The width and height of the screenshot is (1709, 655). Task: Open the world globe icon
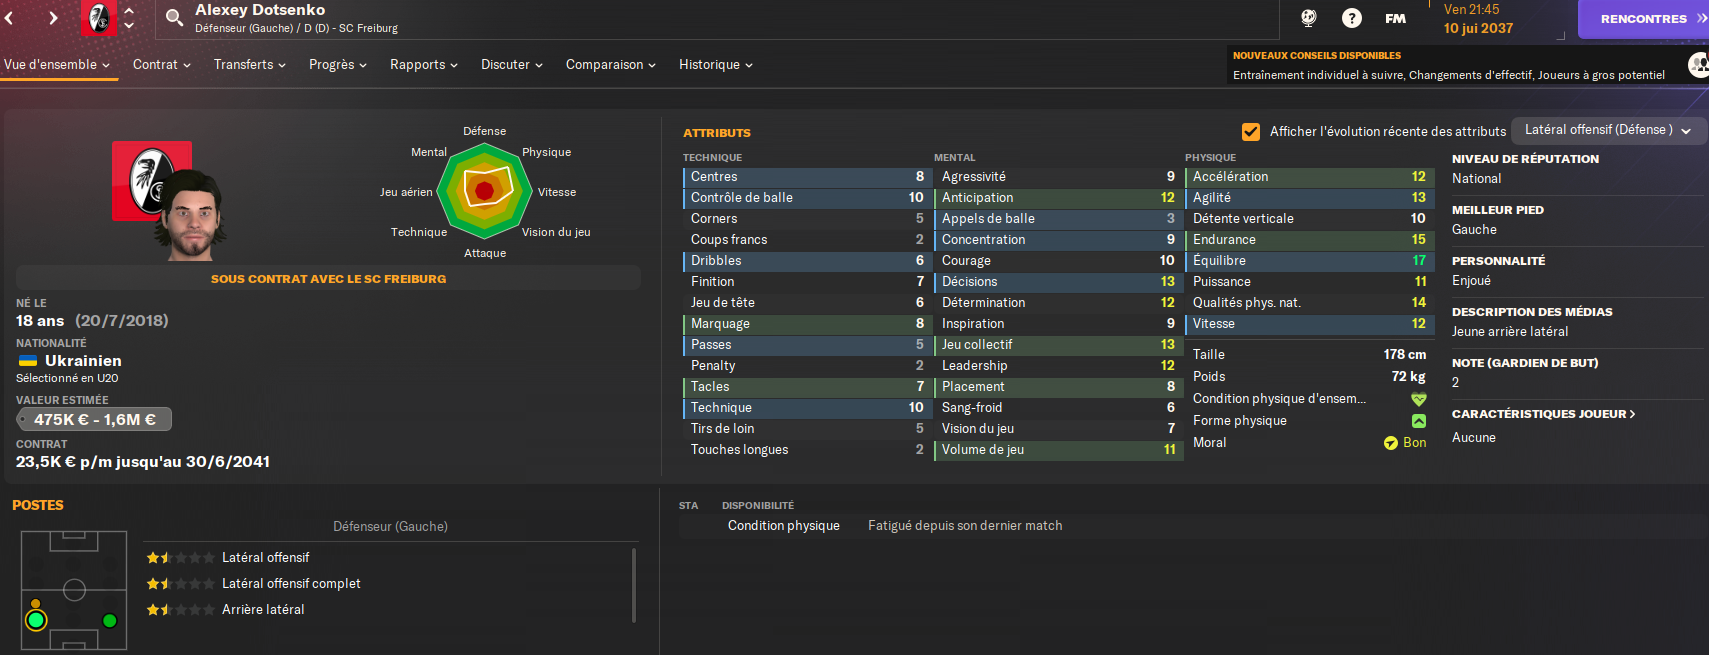pyautogui.click(x=1308, y=18)
